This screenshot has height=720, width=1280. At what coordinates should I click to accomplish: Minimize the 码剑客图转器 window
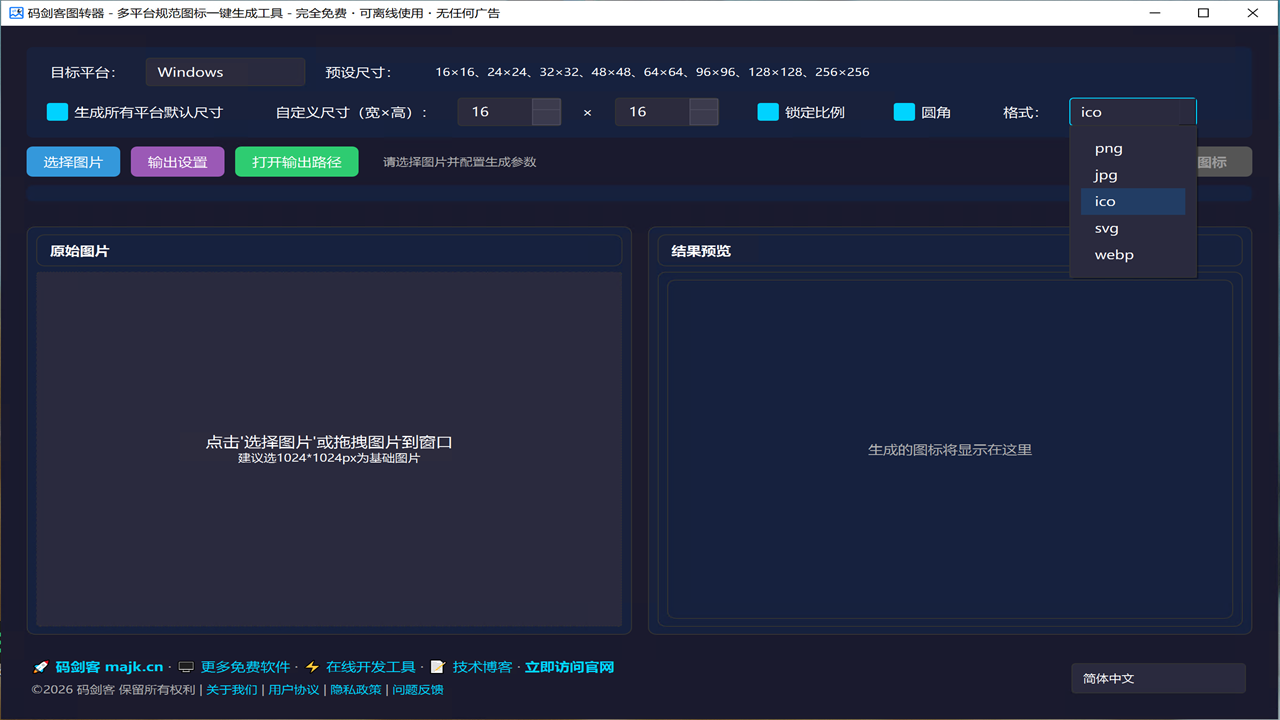[x=1155, y=13]
